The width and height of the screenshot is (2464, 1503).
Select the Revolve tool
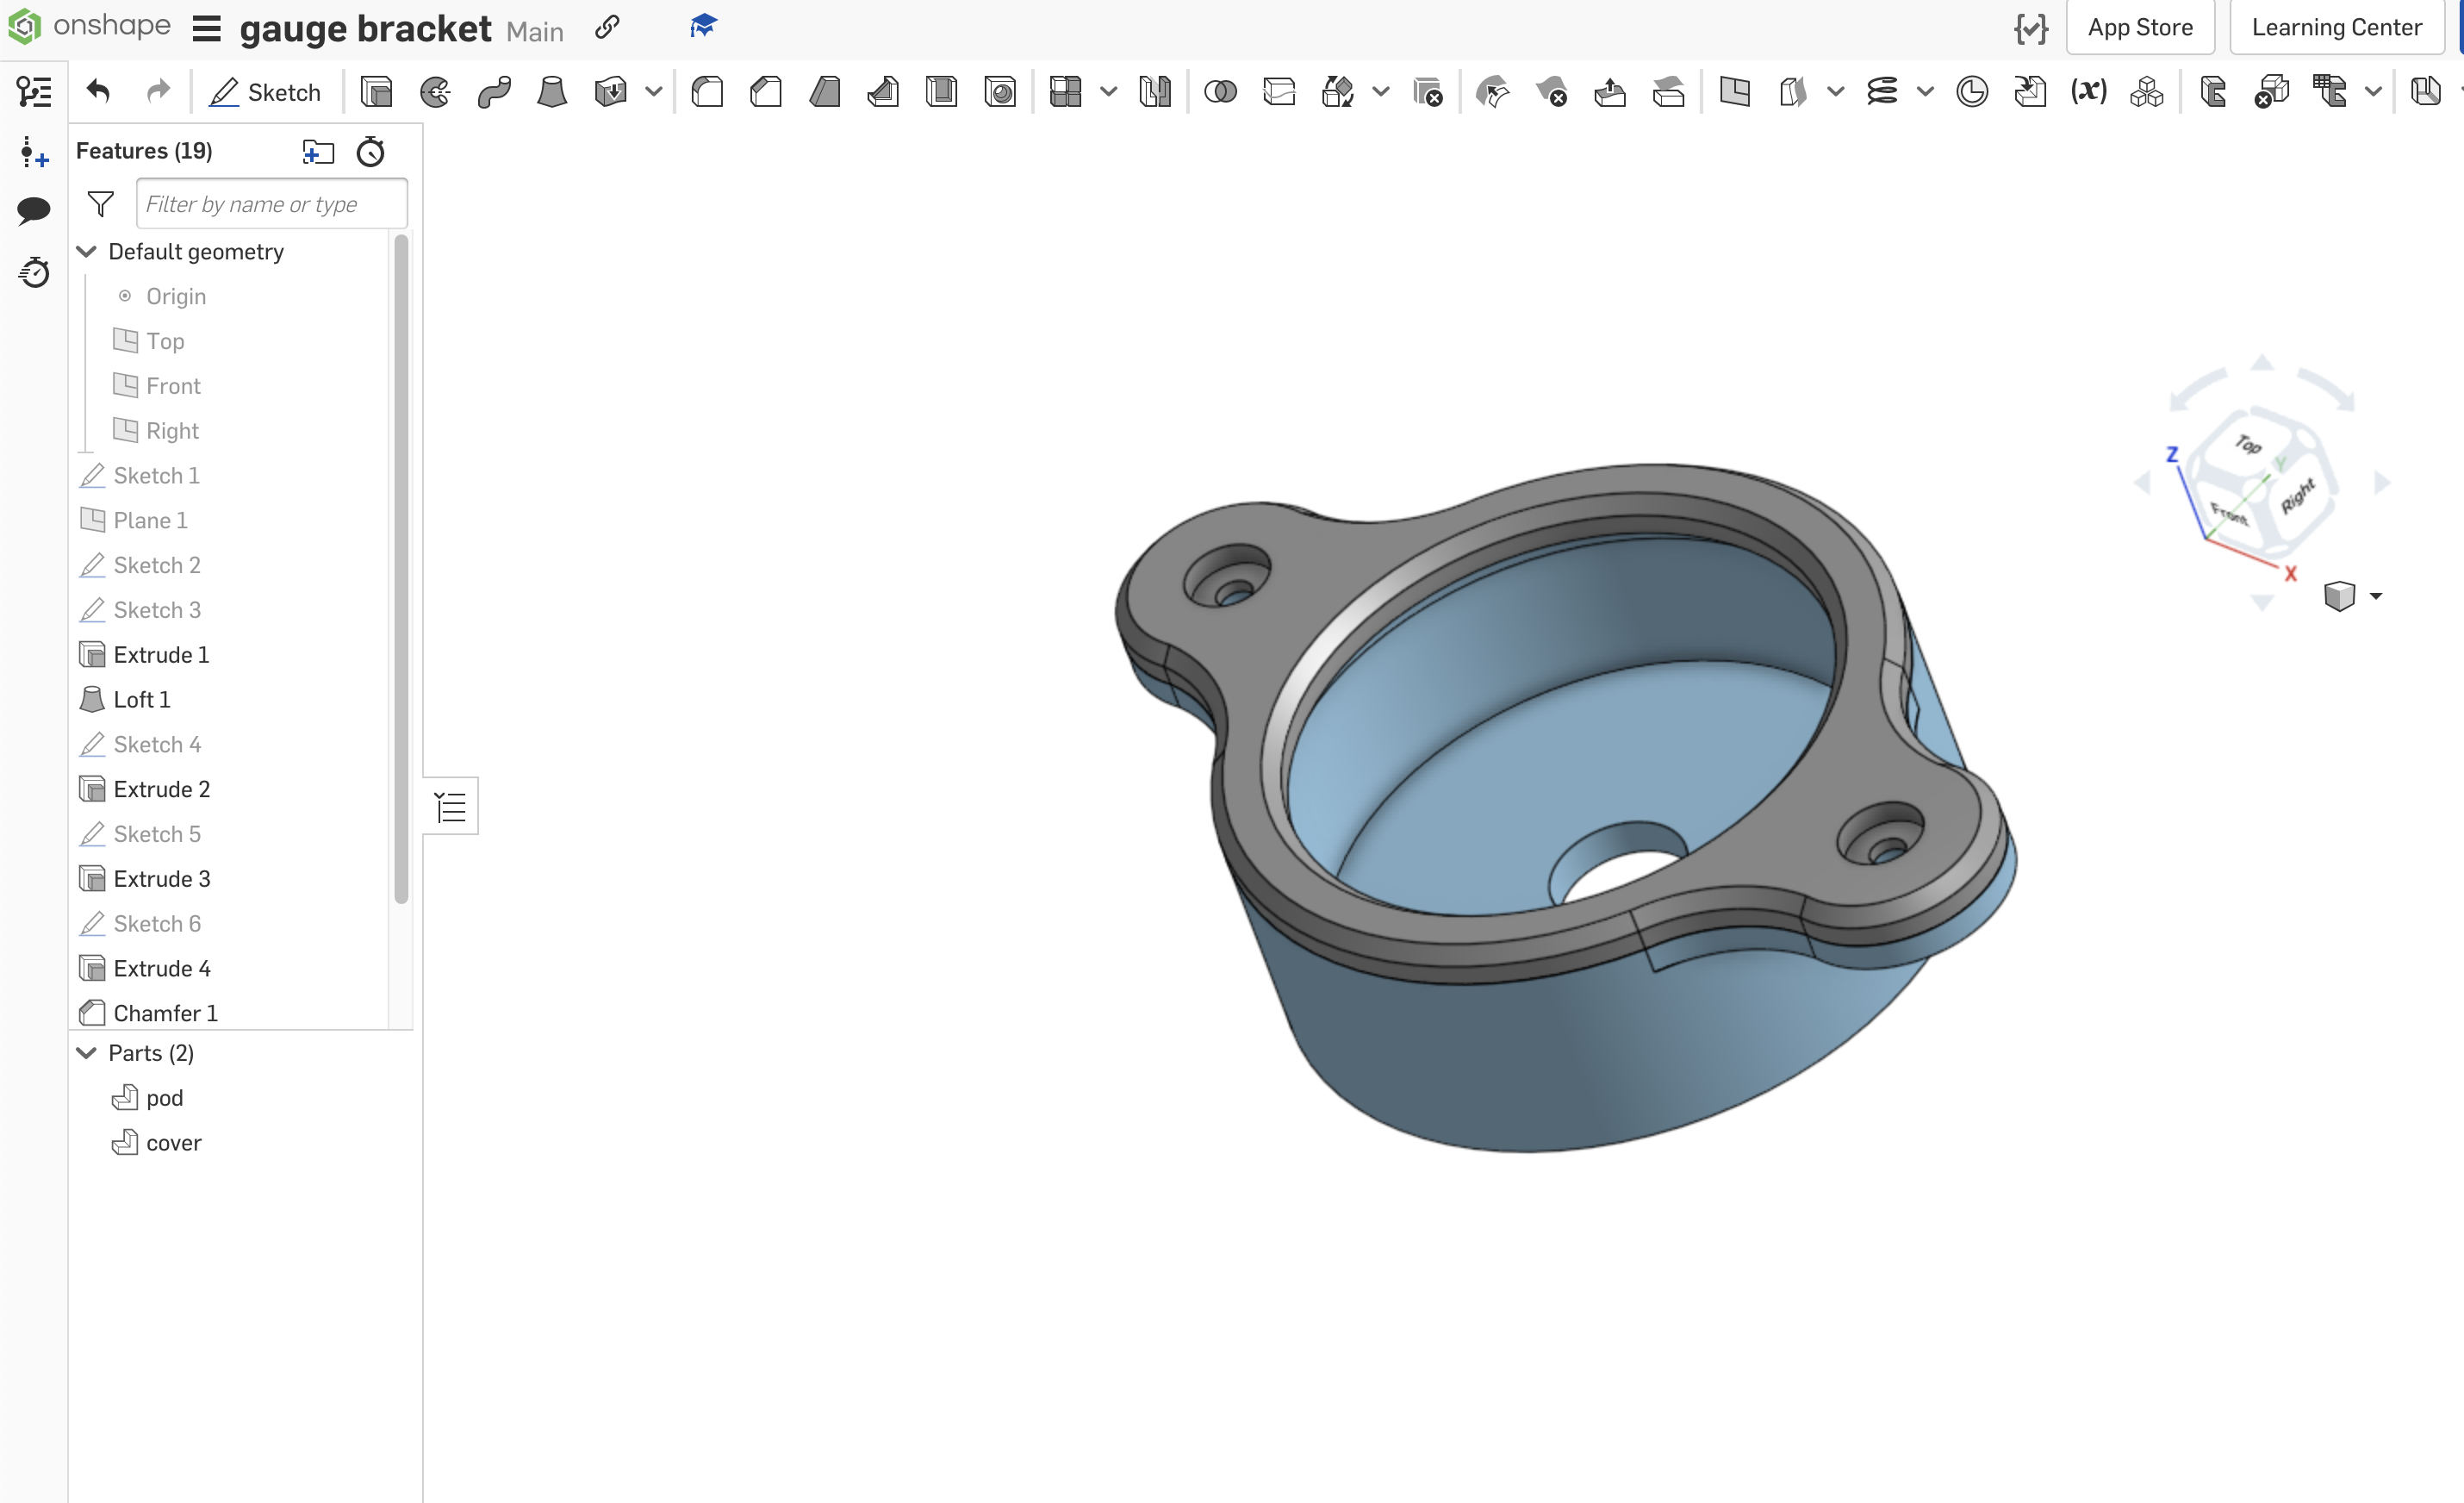[x=435, y=91]
